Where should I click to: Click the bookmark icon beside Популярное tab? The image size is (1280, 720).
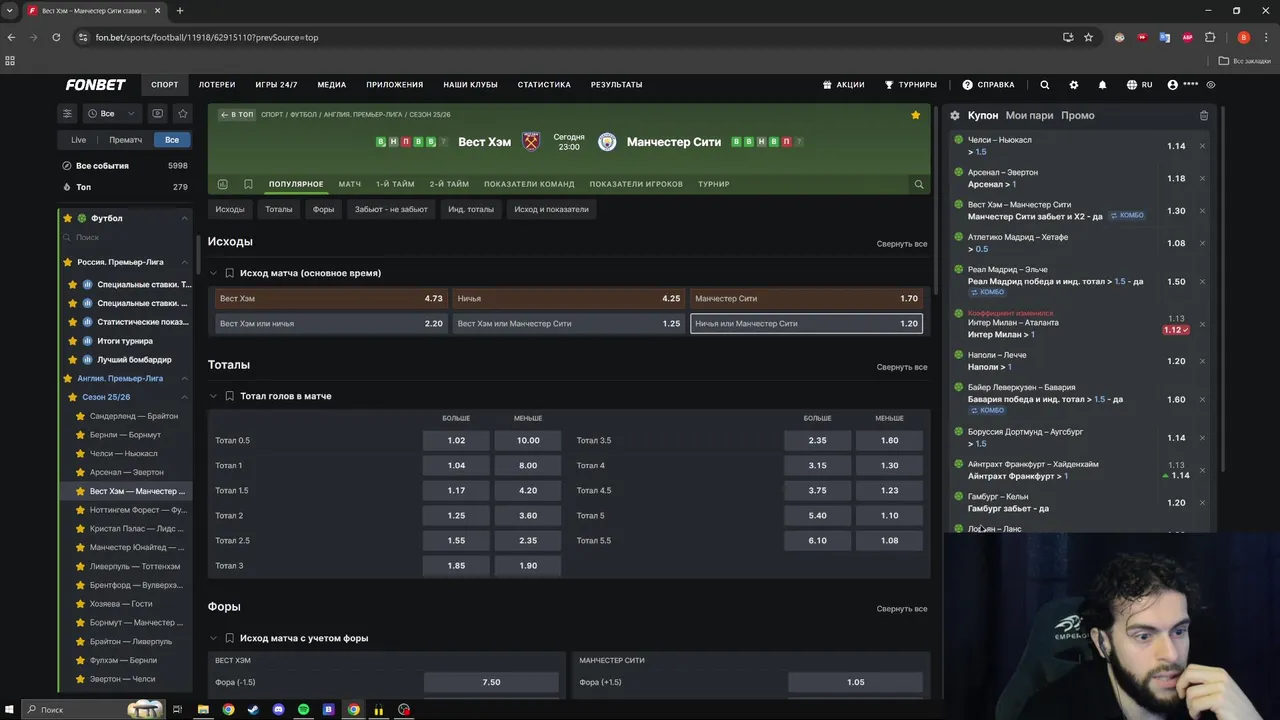click(x=248, y=184)
